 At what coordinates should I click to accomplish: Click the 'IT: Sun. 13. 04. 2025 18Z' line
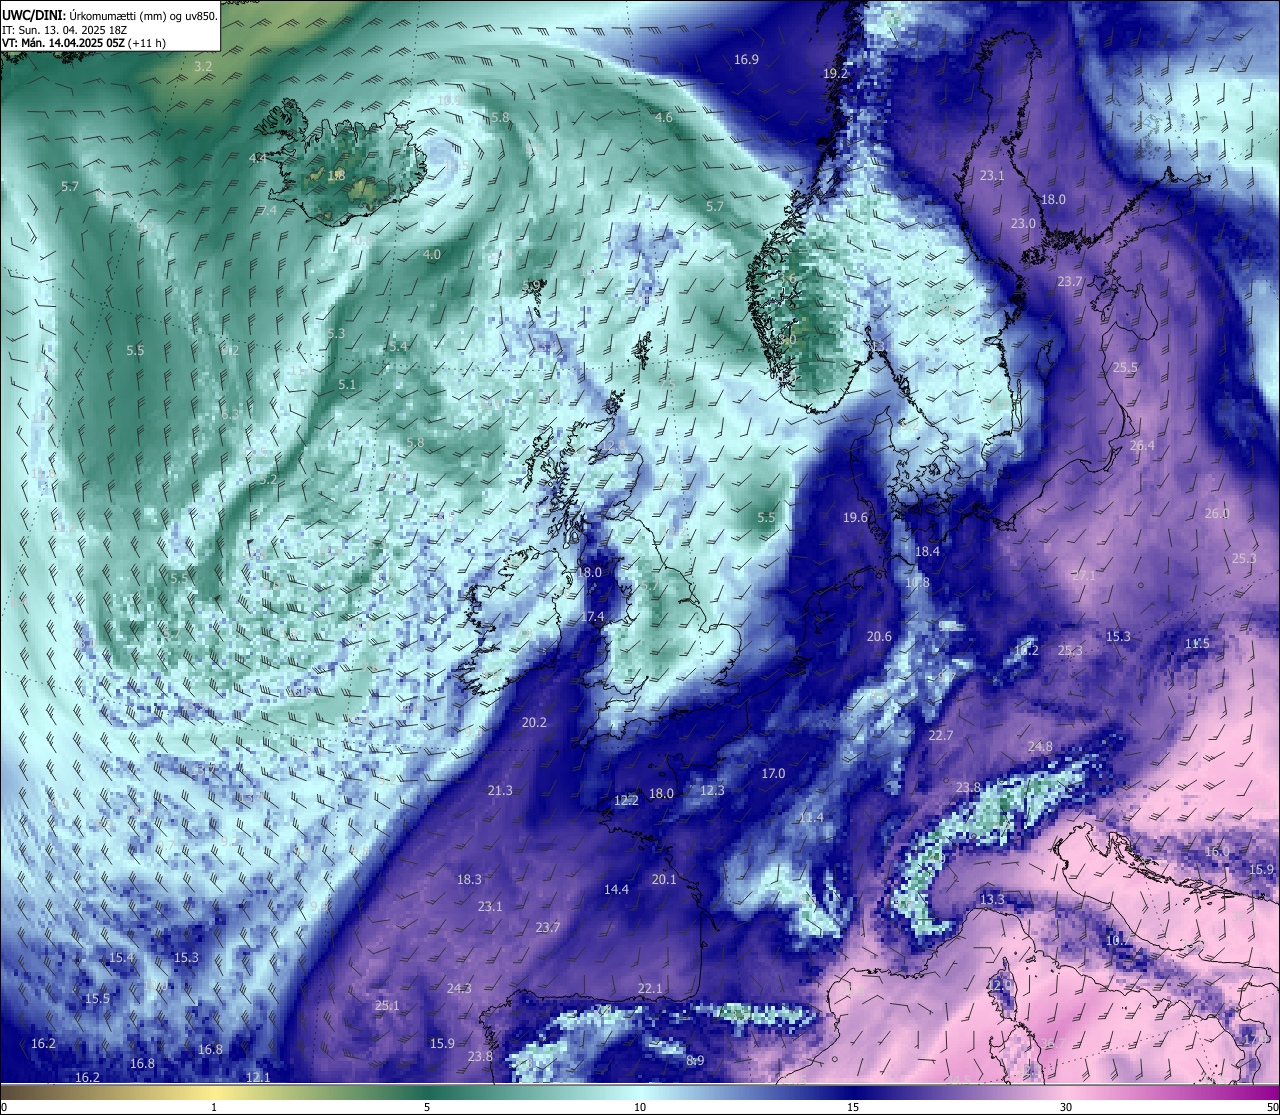pyautogui.click(x=65, y=30)
